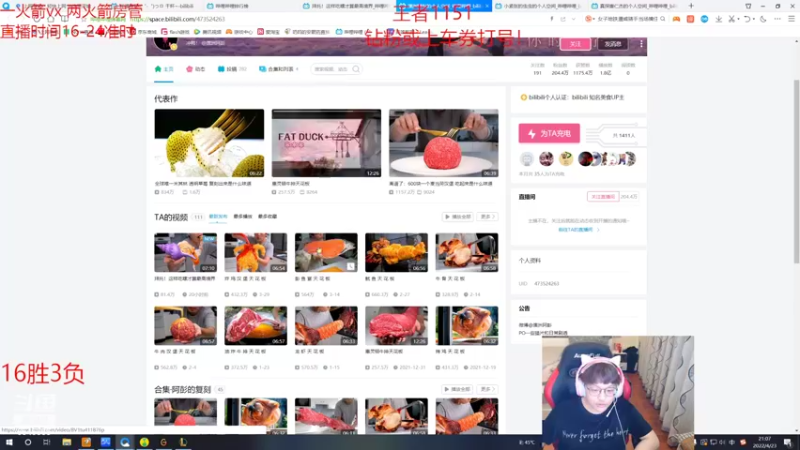Click the 粉丝数 204.4万 followers count
Screen dimensions: 800x450
coord(560,69)
